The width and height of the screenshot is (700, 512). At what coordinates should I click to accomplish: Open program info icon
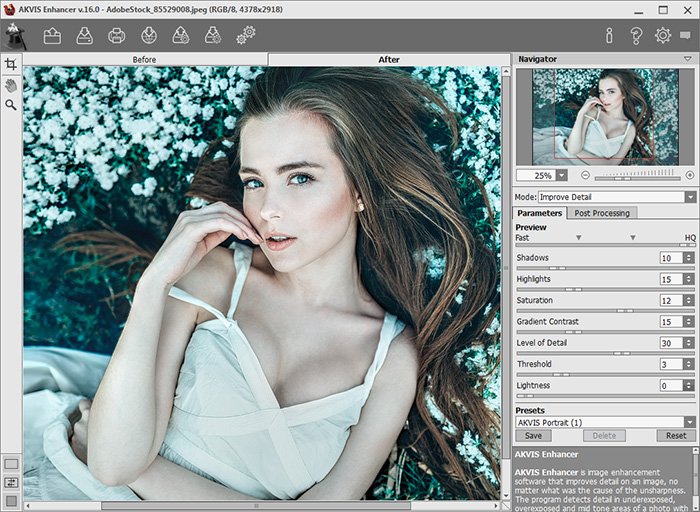coord(609,36)
